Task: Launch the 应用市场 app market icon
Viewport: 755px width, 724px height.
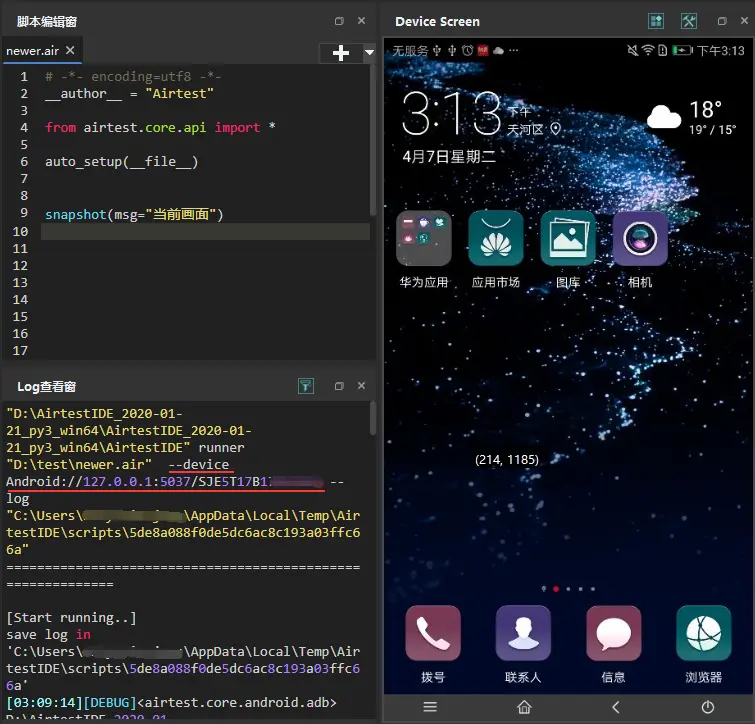Action: (496, 238)
